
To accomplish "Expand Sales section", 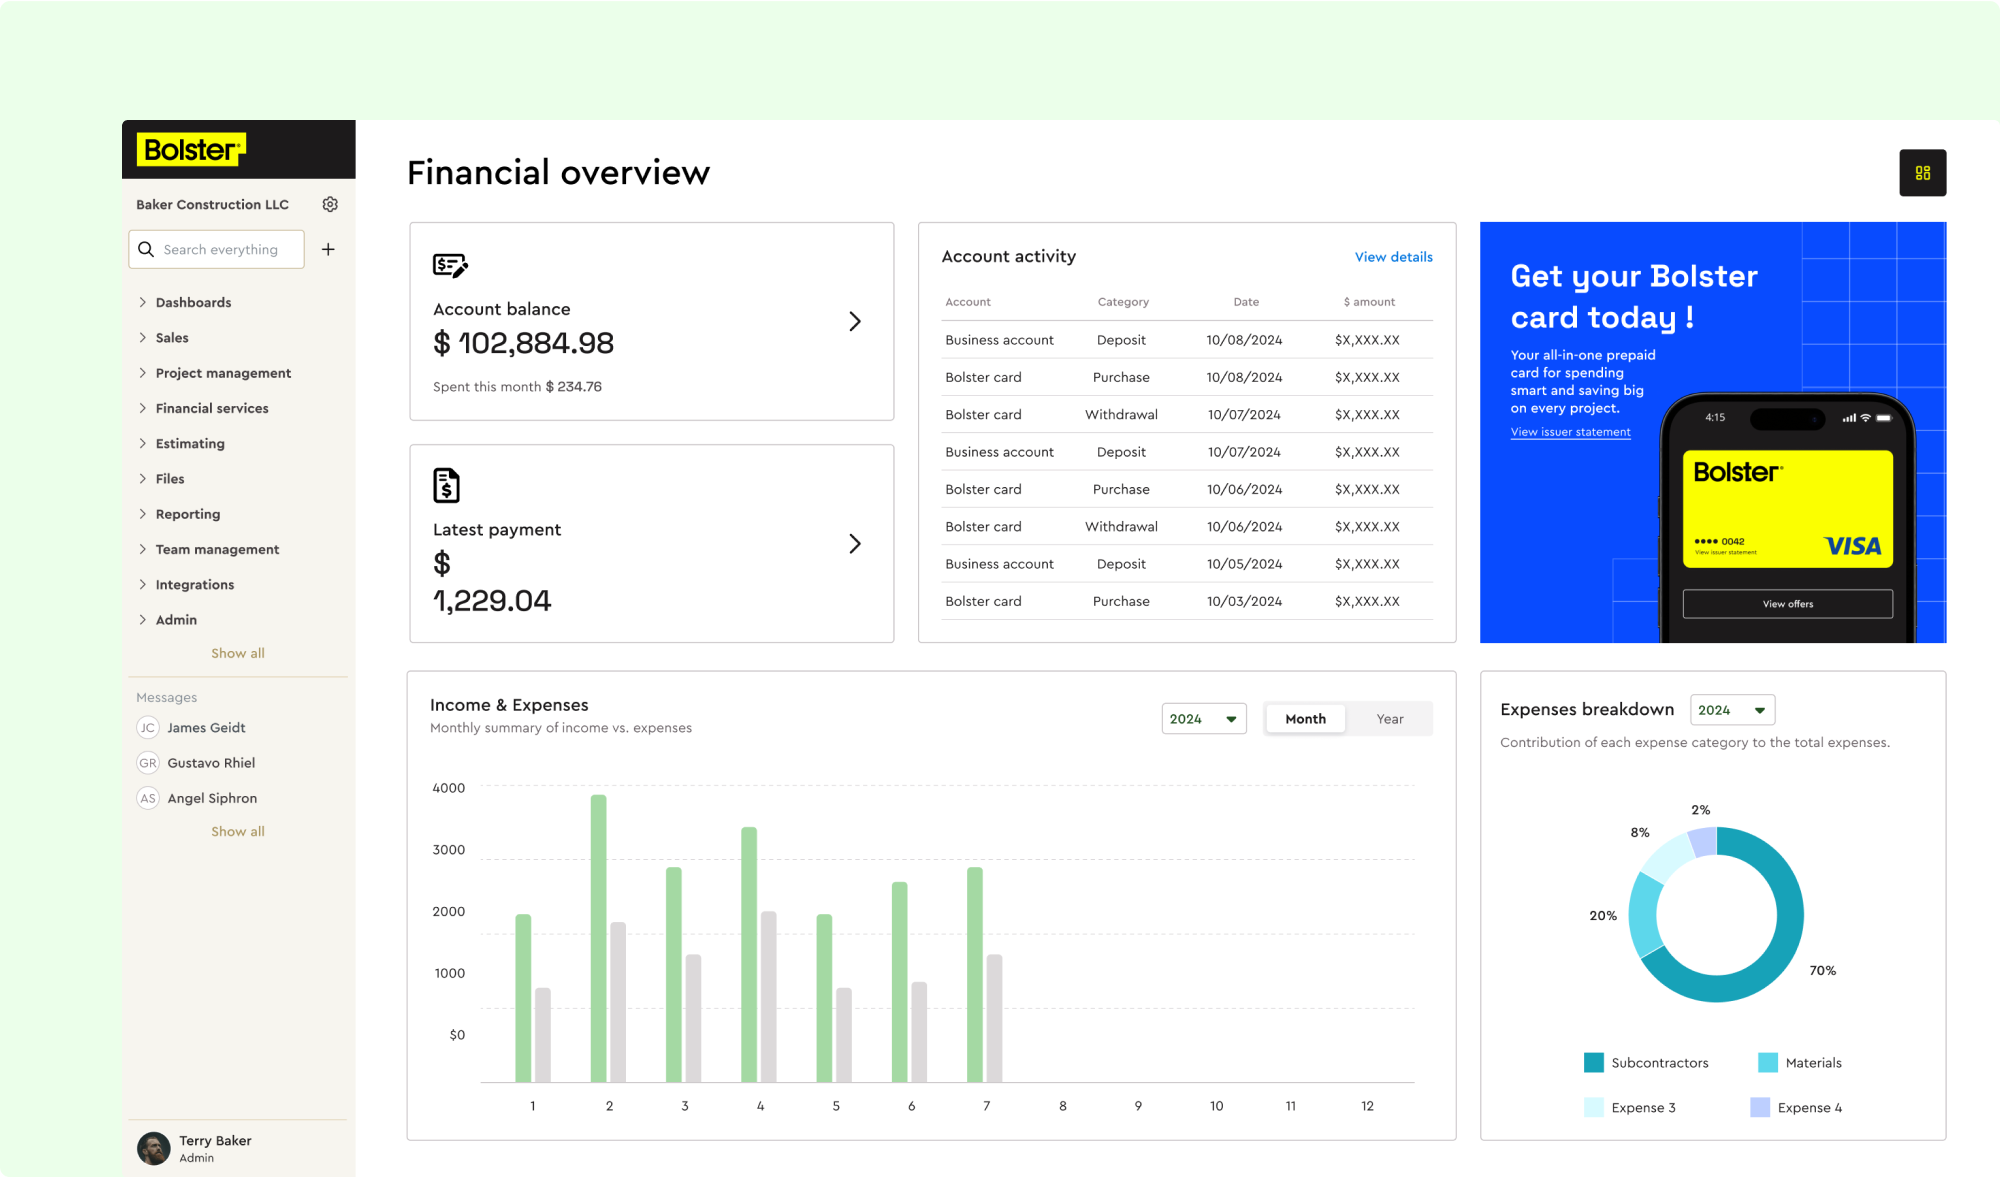I will click(164, 337).
